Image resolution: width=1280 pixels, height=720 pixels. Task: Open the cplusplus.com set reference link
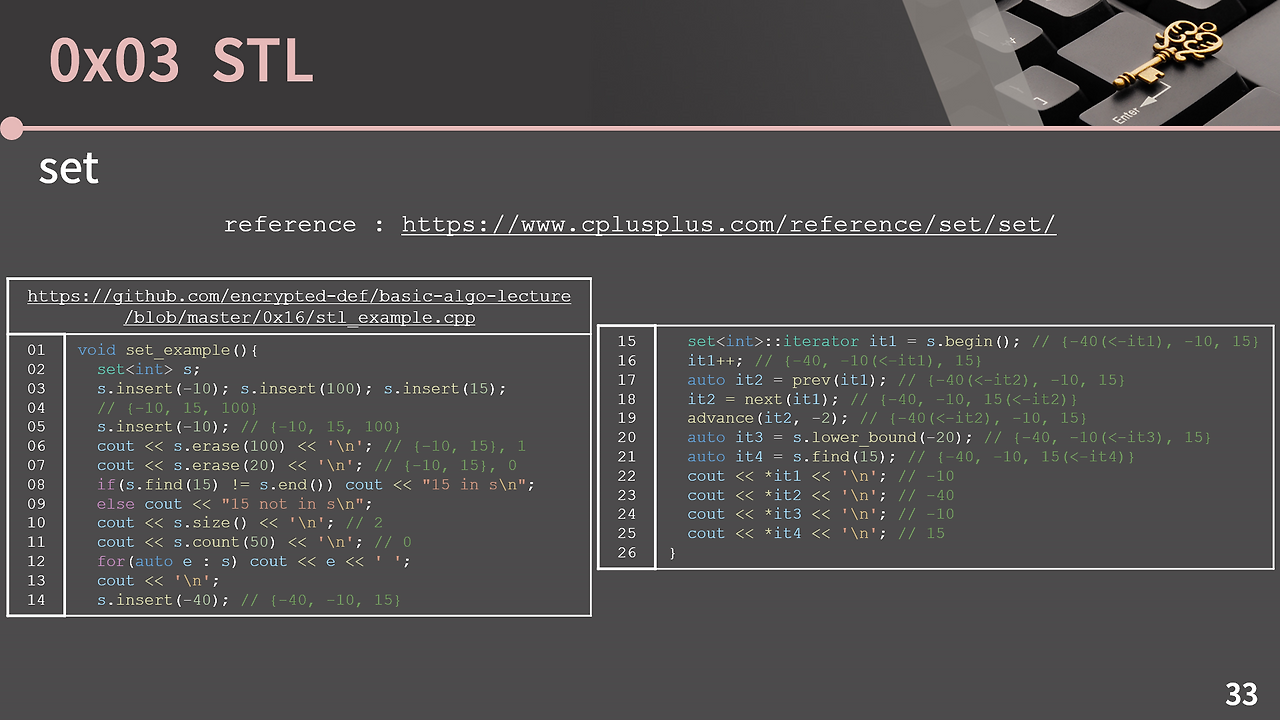pyautogui.click(x=728, y=224)
